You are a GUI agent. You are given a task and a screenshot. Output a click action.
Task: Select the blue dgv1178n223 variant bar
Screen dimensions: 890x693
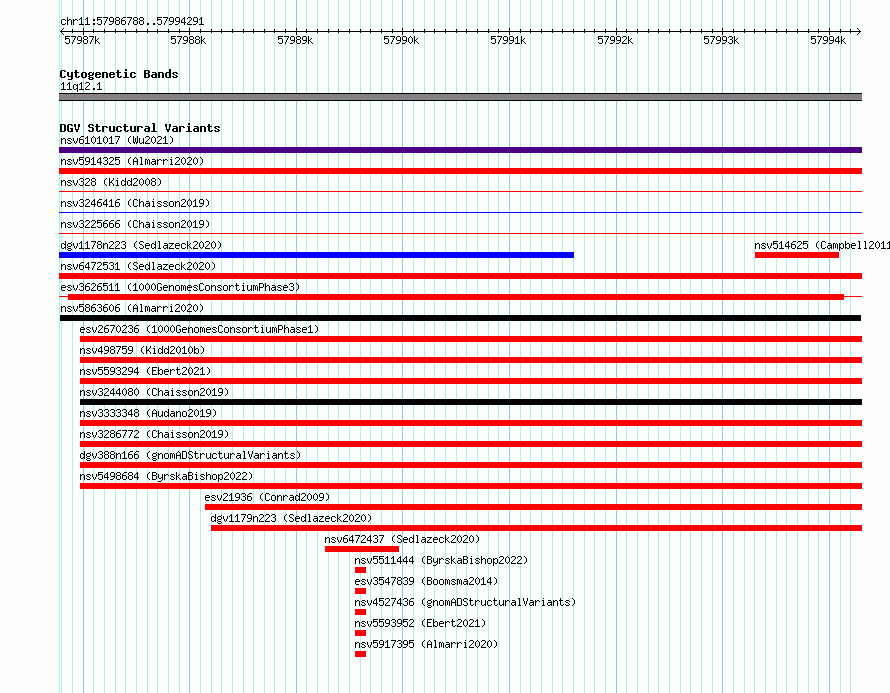coord(316,255)
